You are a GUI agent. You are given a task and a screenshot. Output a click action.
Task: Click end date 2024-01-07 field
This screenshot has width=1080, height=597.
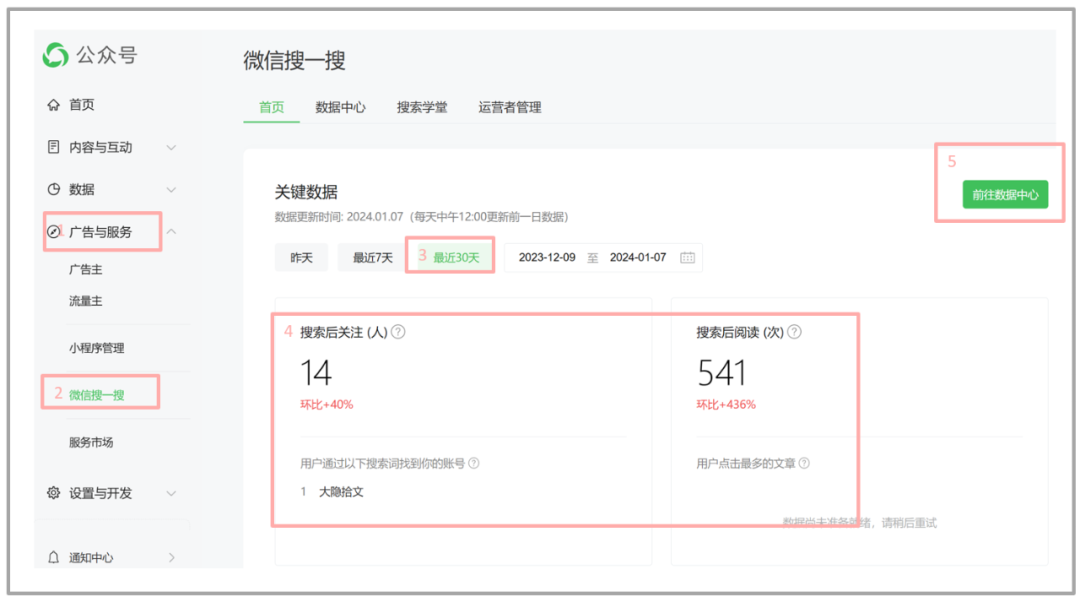pos(638,258)
